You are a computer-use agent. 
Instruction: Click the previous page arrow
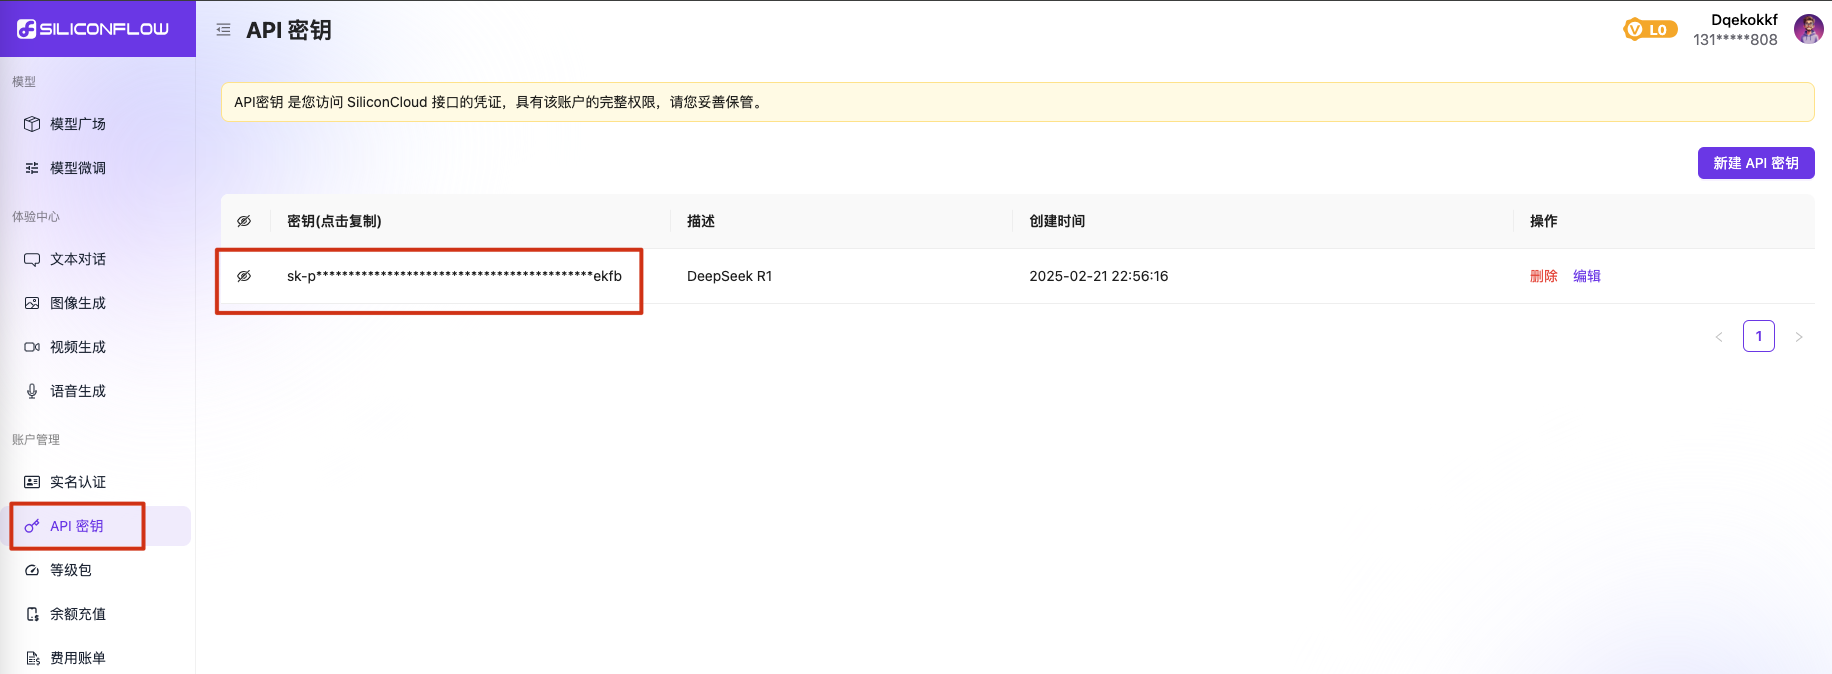coord(1719,337)
